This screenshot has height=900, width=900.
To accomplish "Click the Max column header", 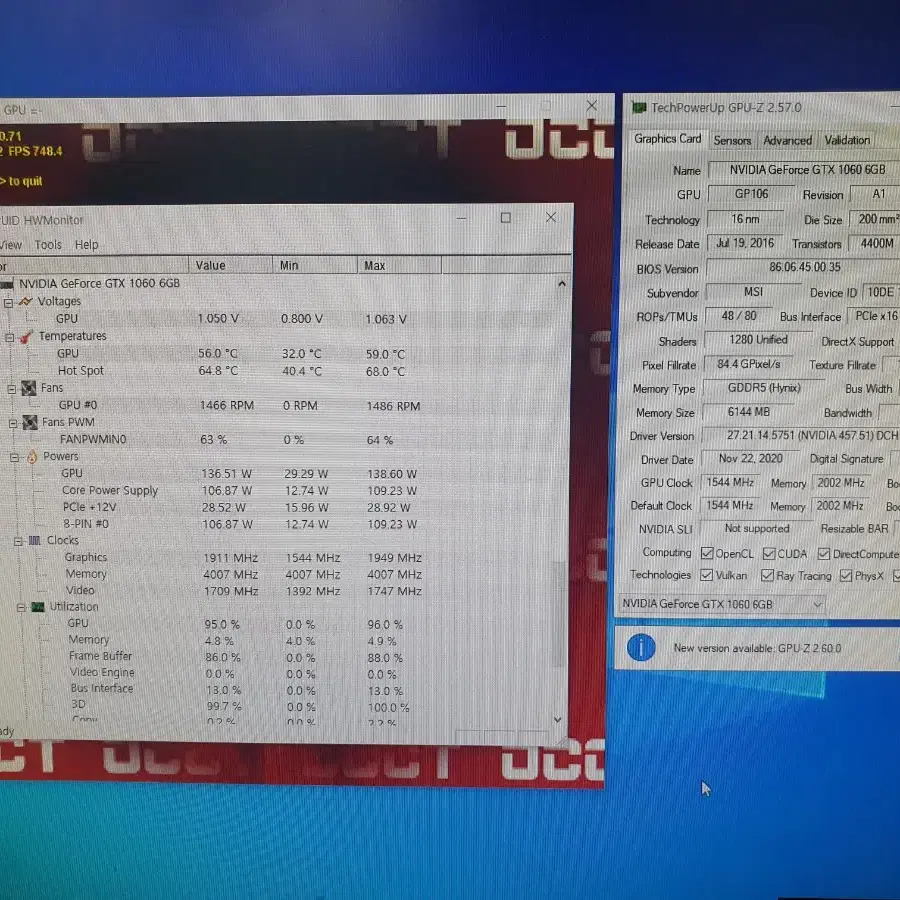I will point(399,265).
